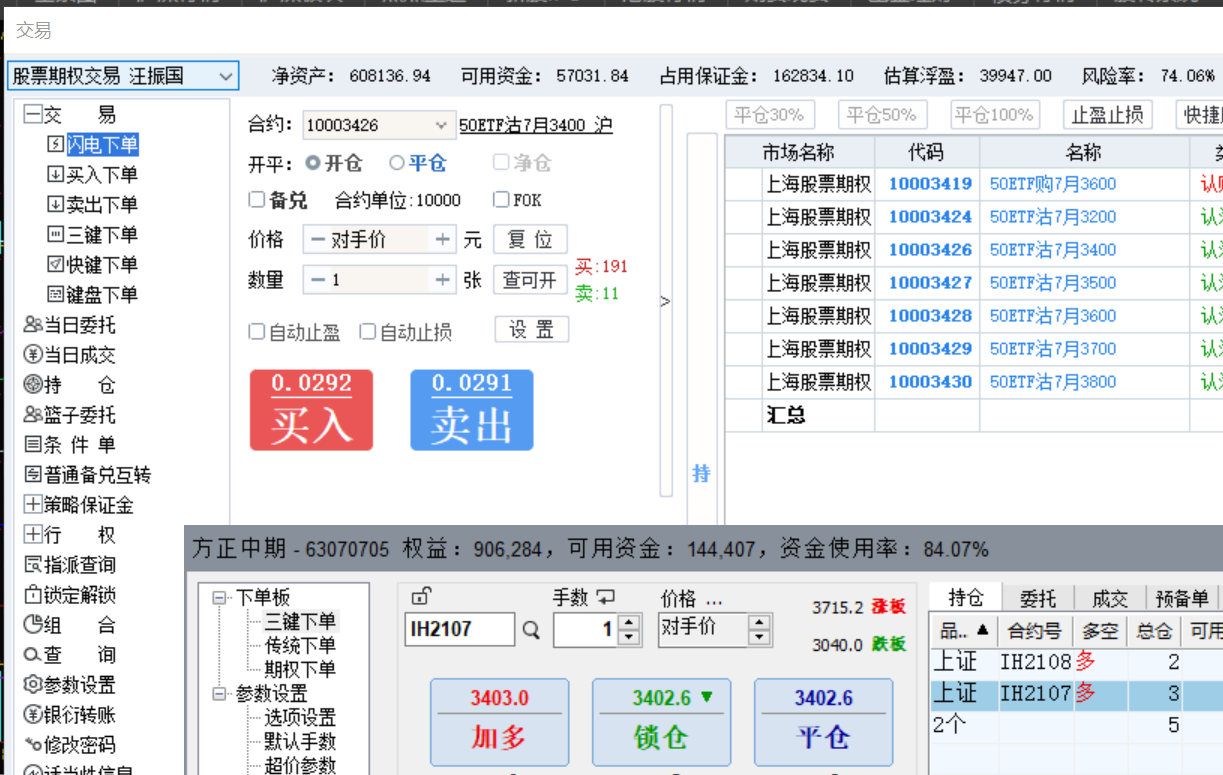The width and height of the screenshot is (1223, 775).
Task: Click the red 买入 button
Action: (x=311, y=411)
